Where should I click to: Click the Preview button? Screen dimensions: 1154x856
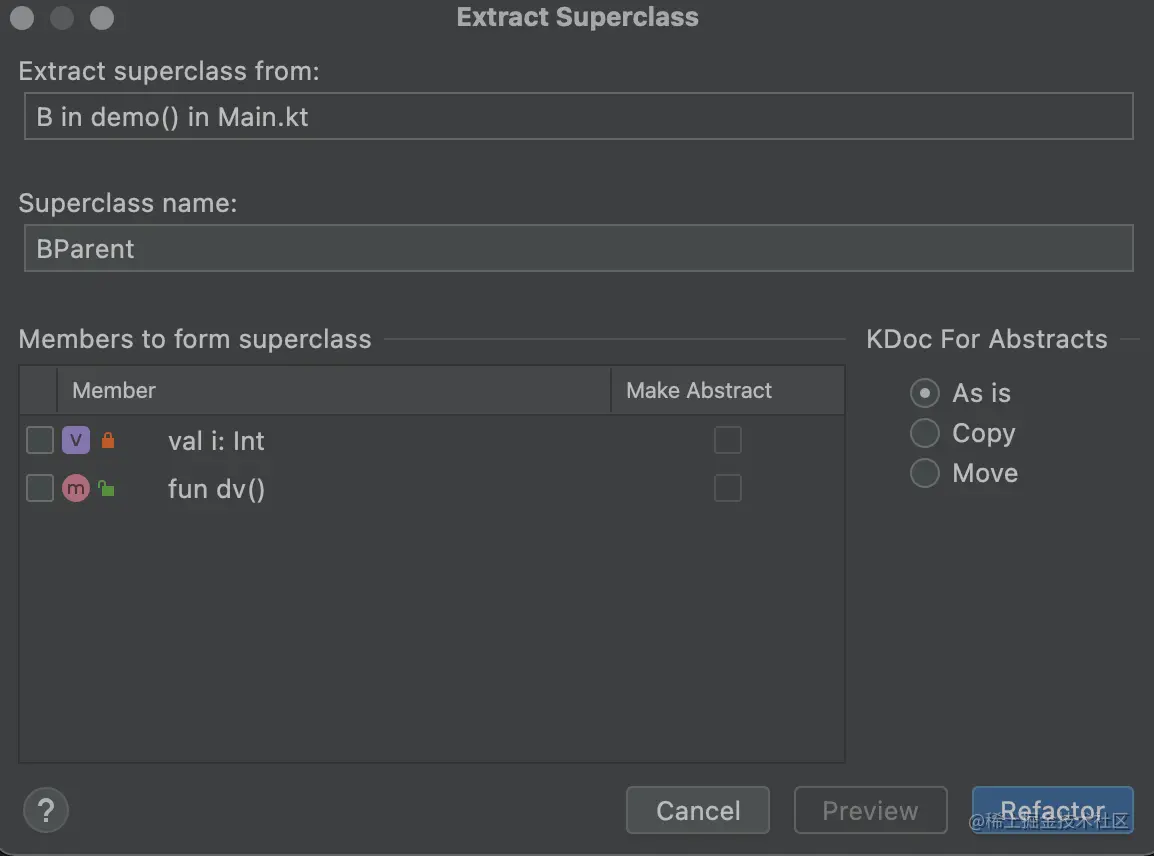tap(870, 810)
